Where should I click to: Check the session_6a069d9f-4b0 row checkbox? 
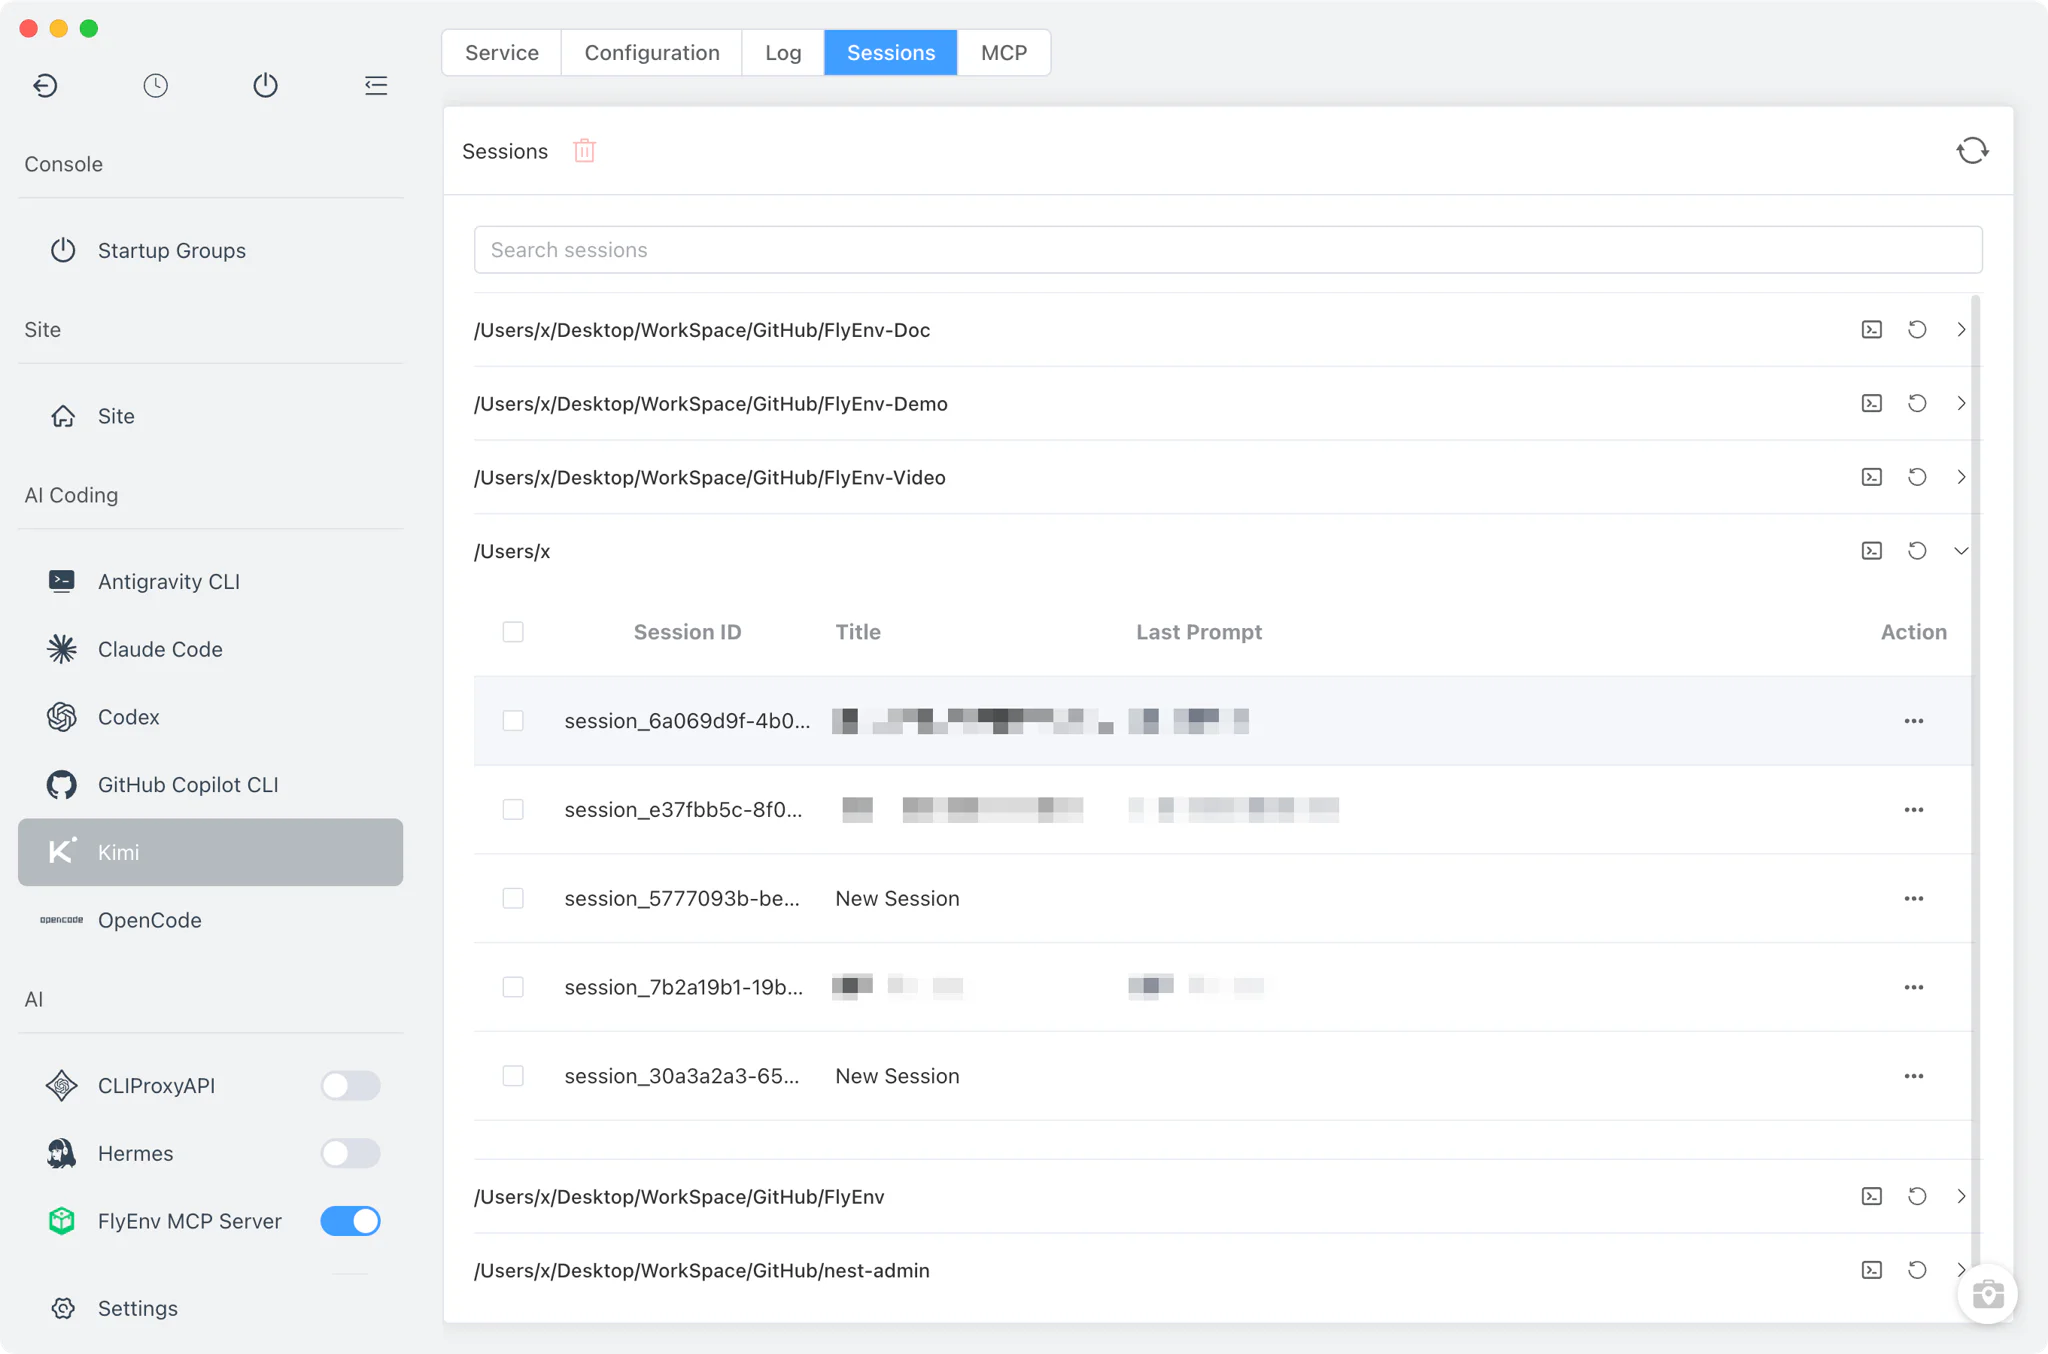[x=513, y=721]
